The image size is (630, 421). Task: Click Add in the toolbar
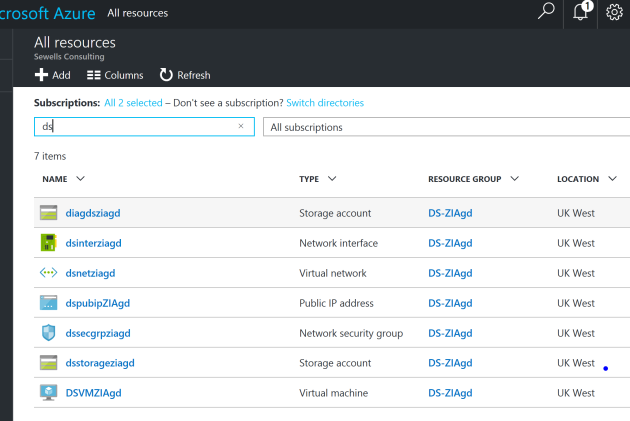[x=53, y=75]
